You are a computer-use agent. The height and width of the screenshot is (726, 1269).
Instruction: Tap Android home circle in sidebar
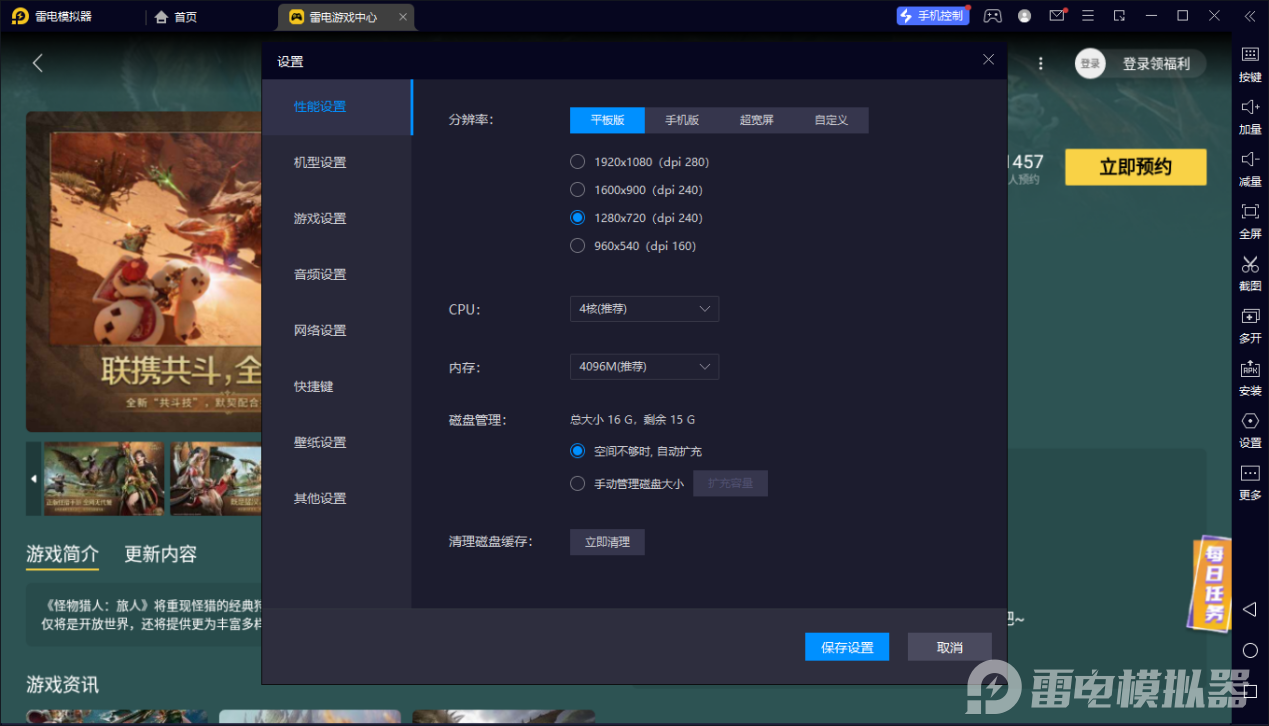tap(1250, 650)
